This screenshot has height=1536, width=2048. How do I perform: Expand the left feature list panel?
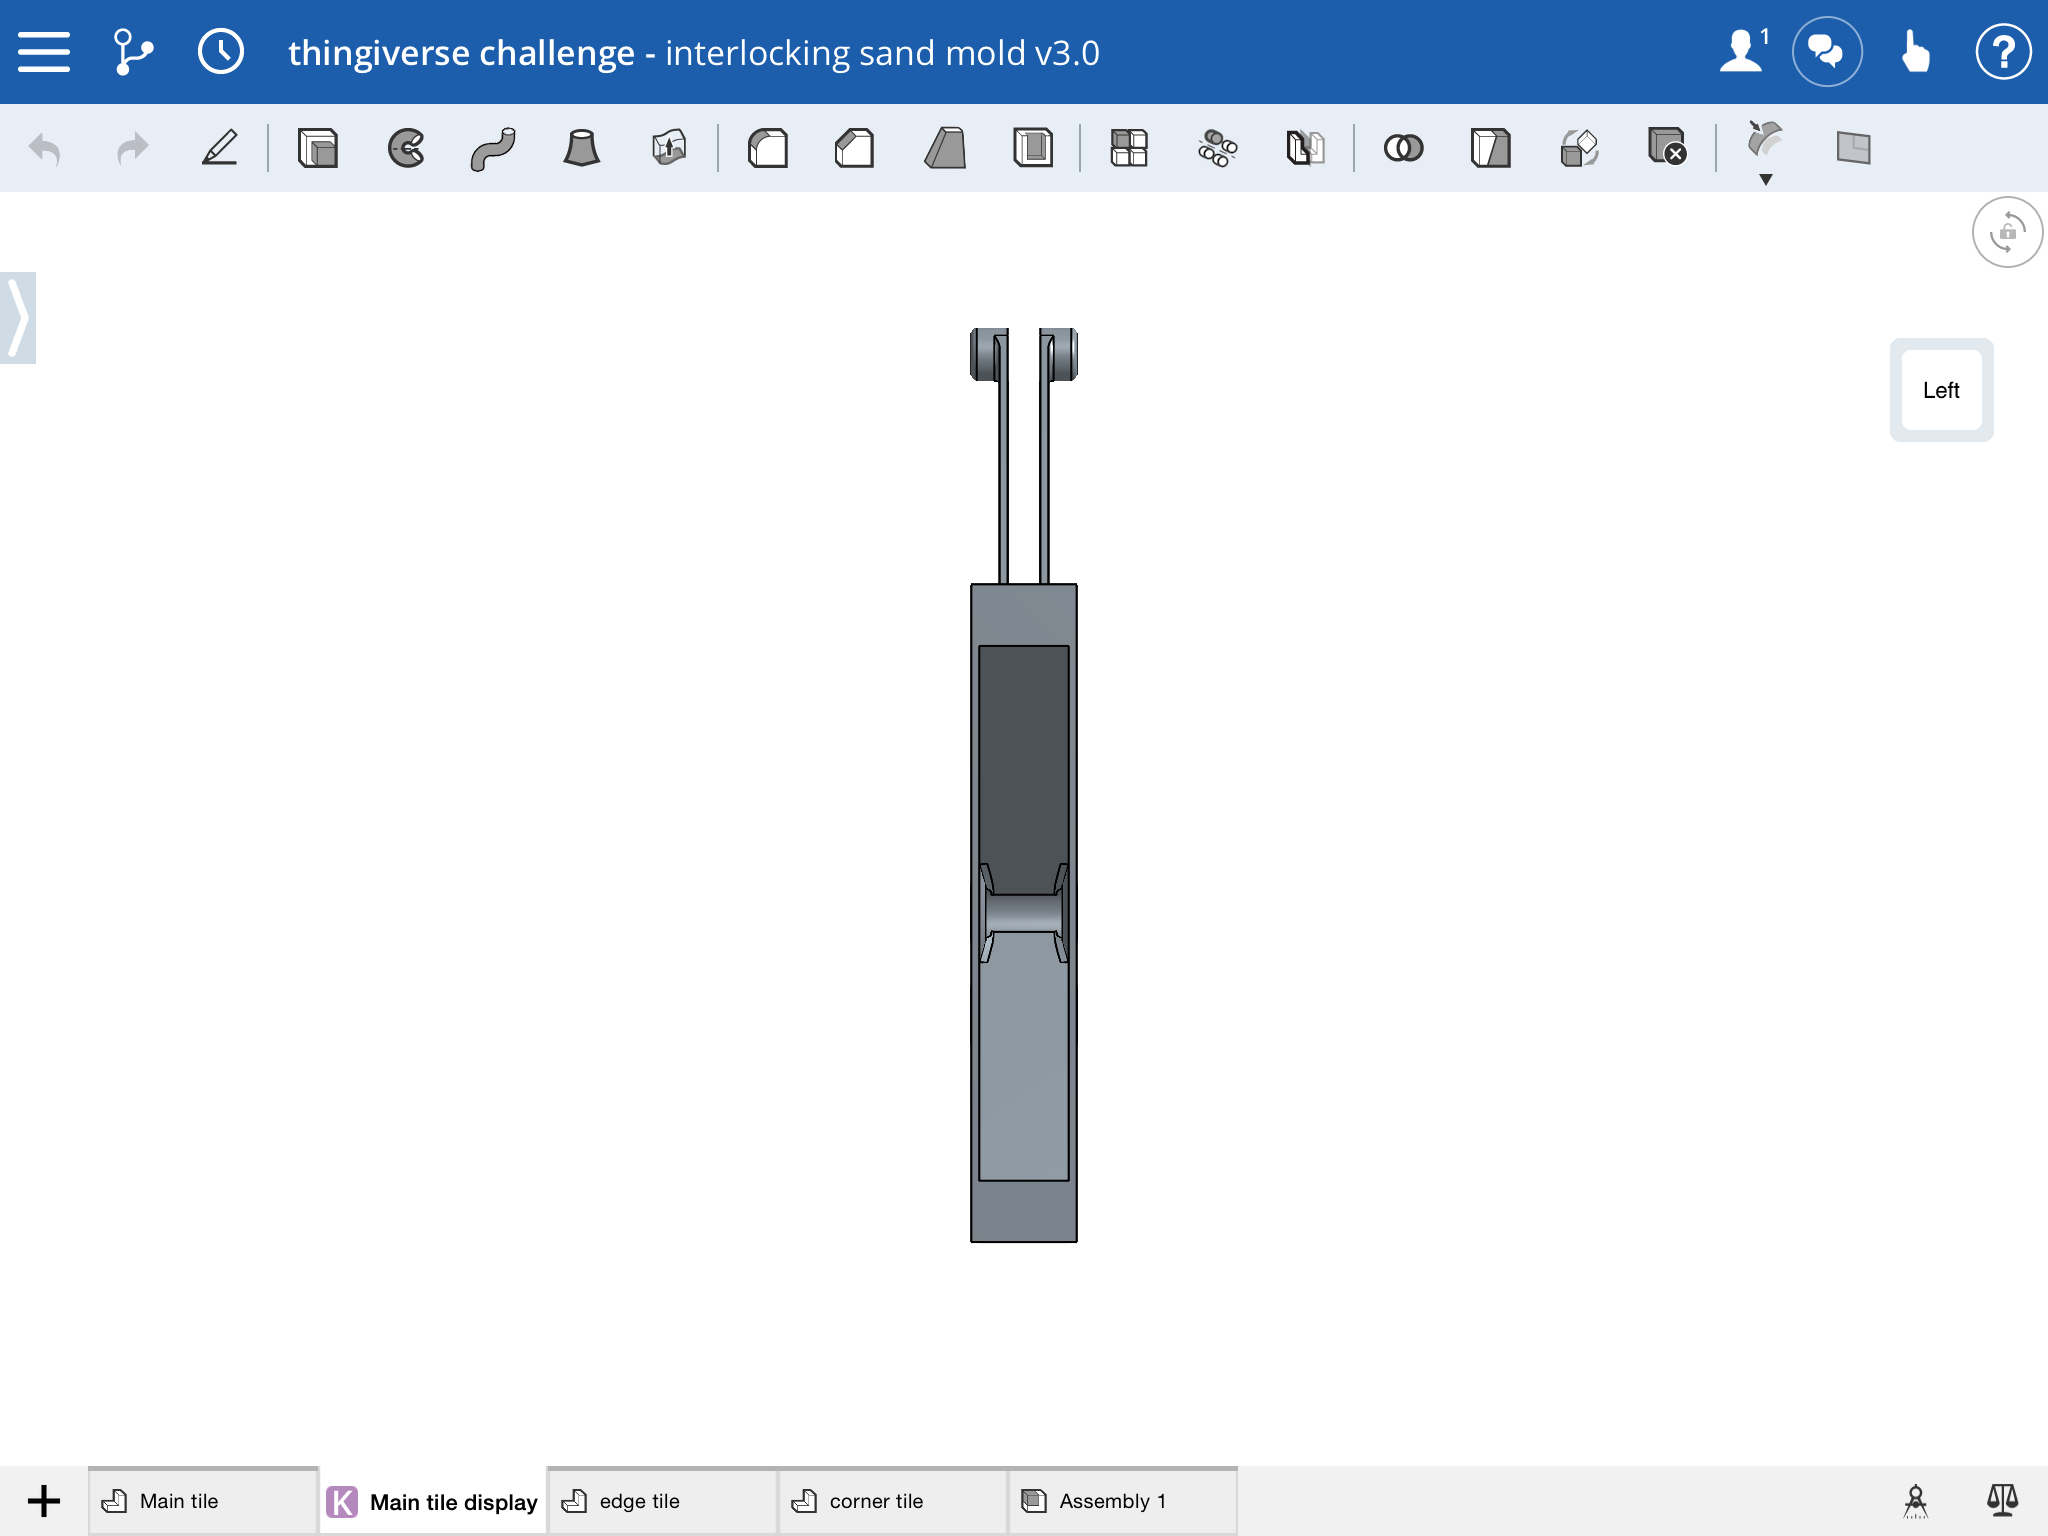tap(18, 318)
